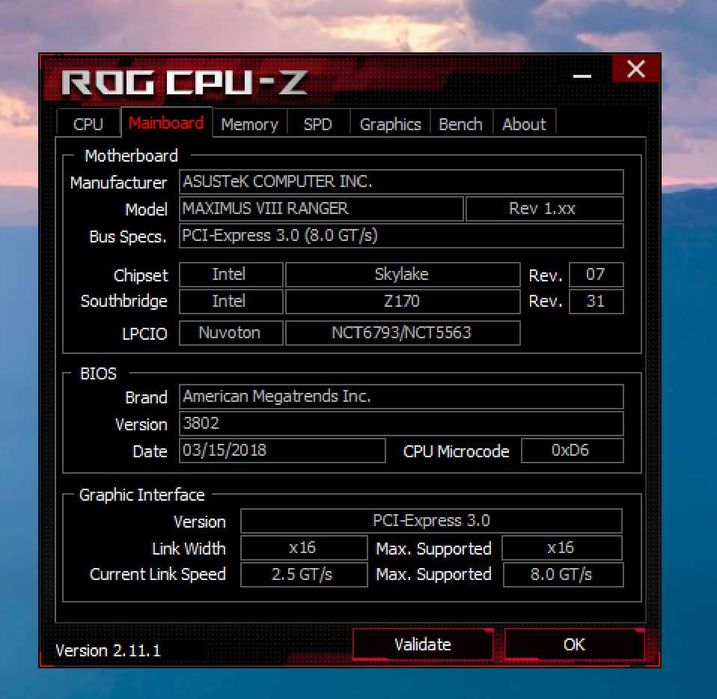Click the Chipset vendor Intel field

coord(231,274)
